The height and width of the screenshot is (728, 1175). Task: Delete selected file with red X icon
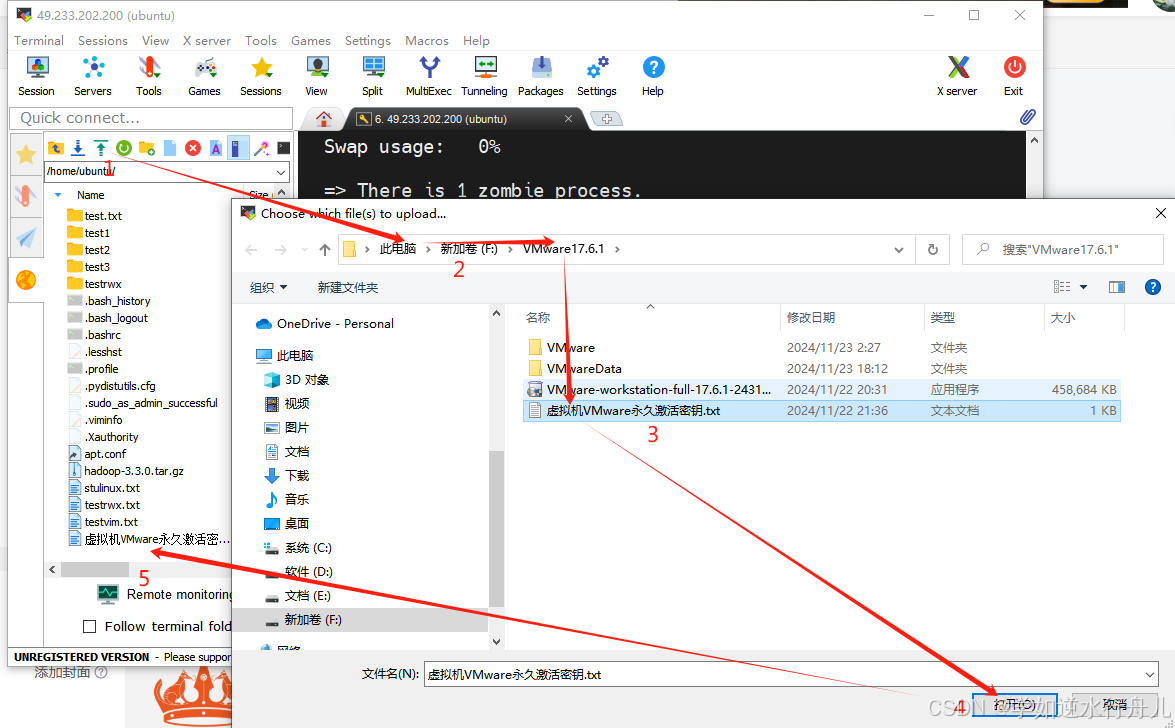[193, 148]
